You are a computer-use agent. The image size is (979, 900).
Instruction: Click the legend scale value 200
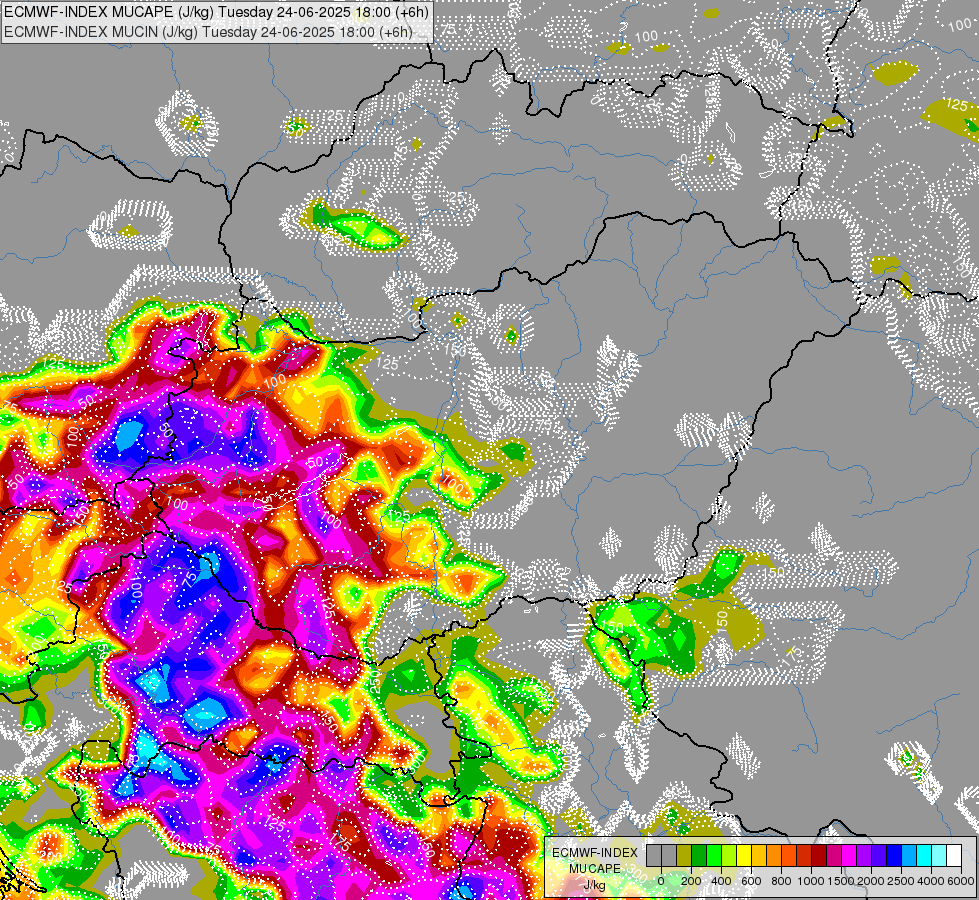pyautogui.click(x=691, y=881)
